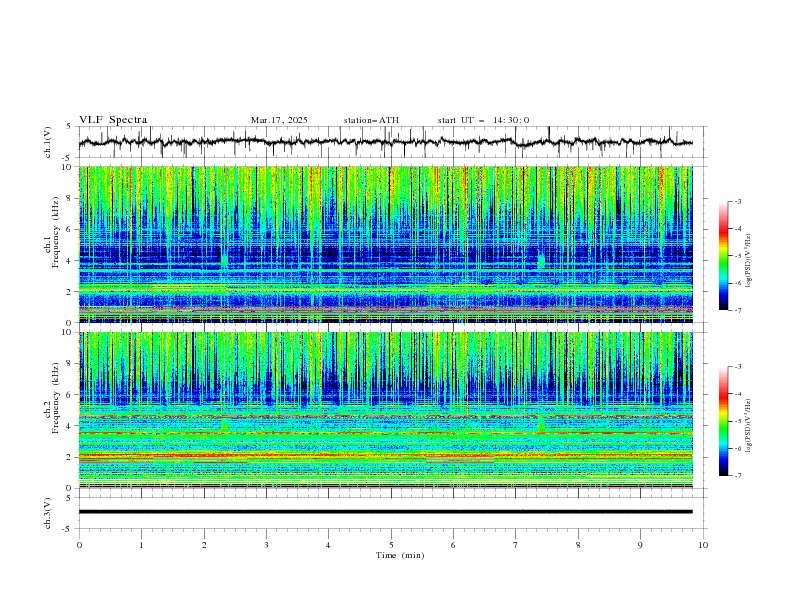
Task: Click the ch.1 voltage waveform trace
Action: (x=385, y=142)
